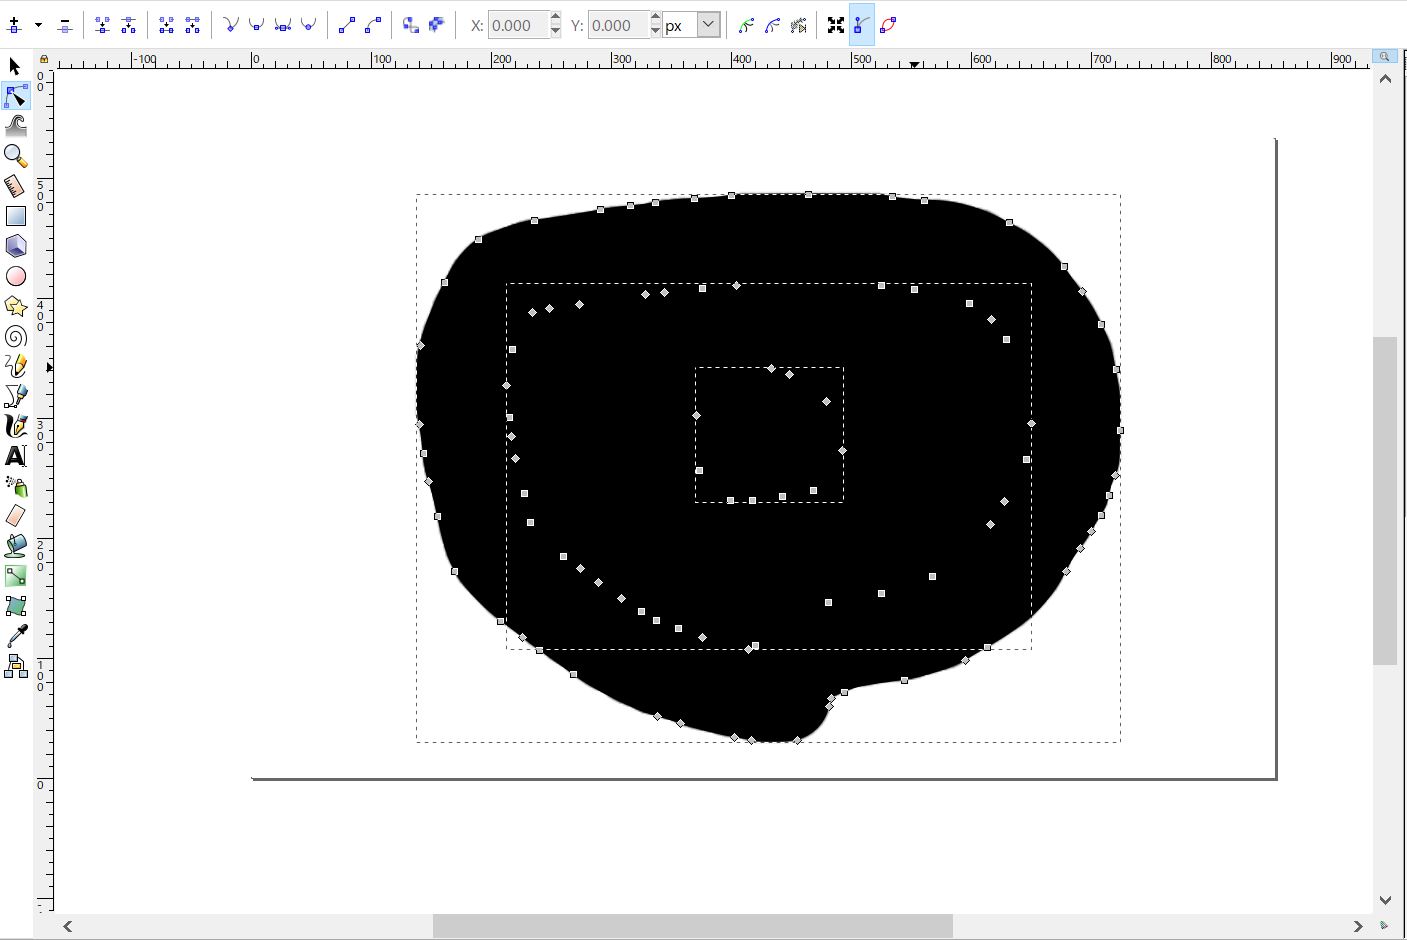Click the X coordinate input field
This screenshot has height=940, width=1407.
click(518, 25)
